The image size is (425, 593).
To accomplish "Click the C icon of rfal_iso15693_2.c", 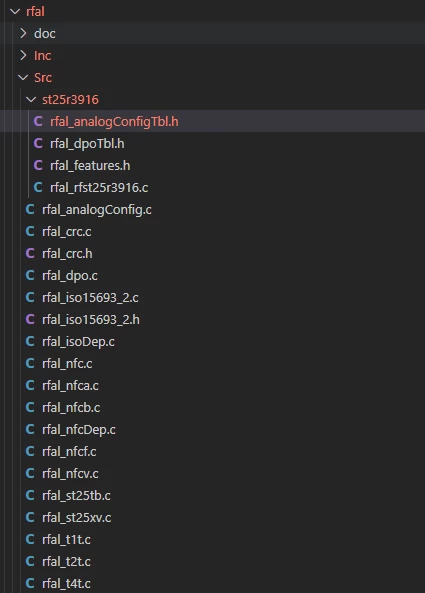I will coord(30,297).
